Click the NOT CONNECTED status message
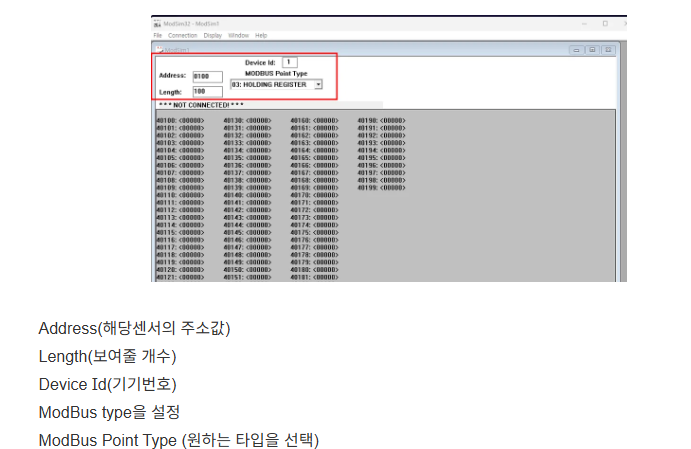691x449 pixels. (x=201, y=105)
